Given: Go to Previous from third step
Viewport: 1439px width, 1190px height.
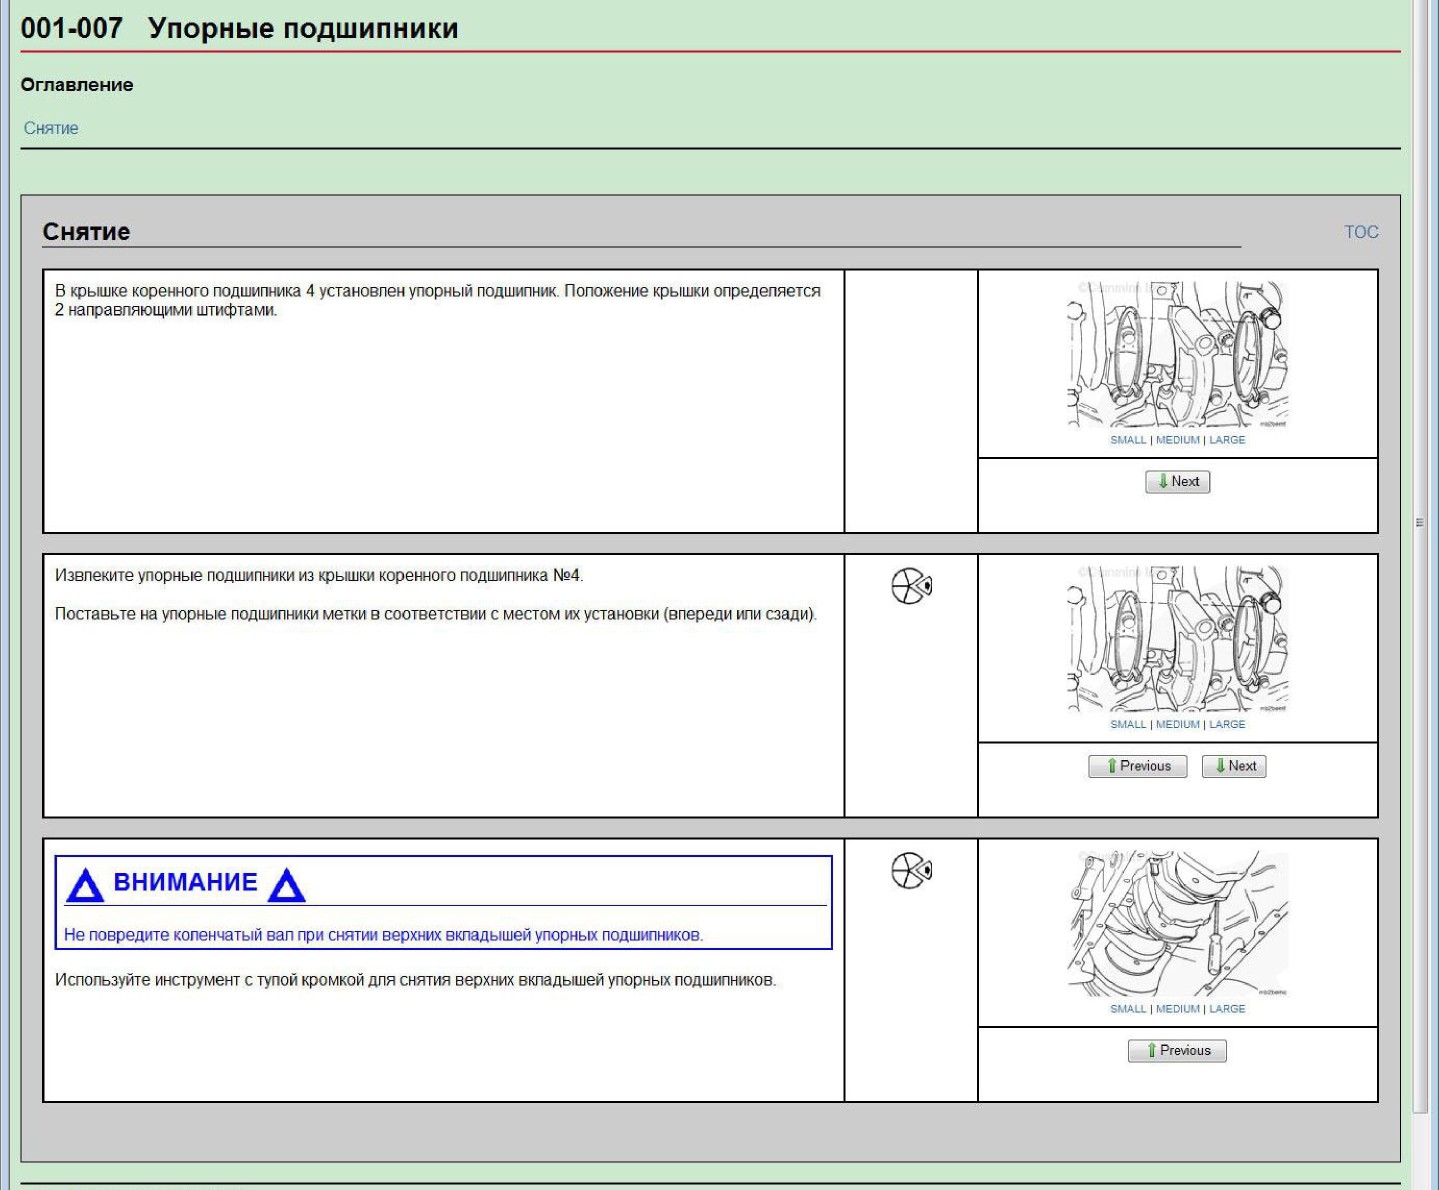Looking at the screenshot, I should point(1177,1051).
